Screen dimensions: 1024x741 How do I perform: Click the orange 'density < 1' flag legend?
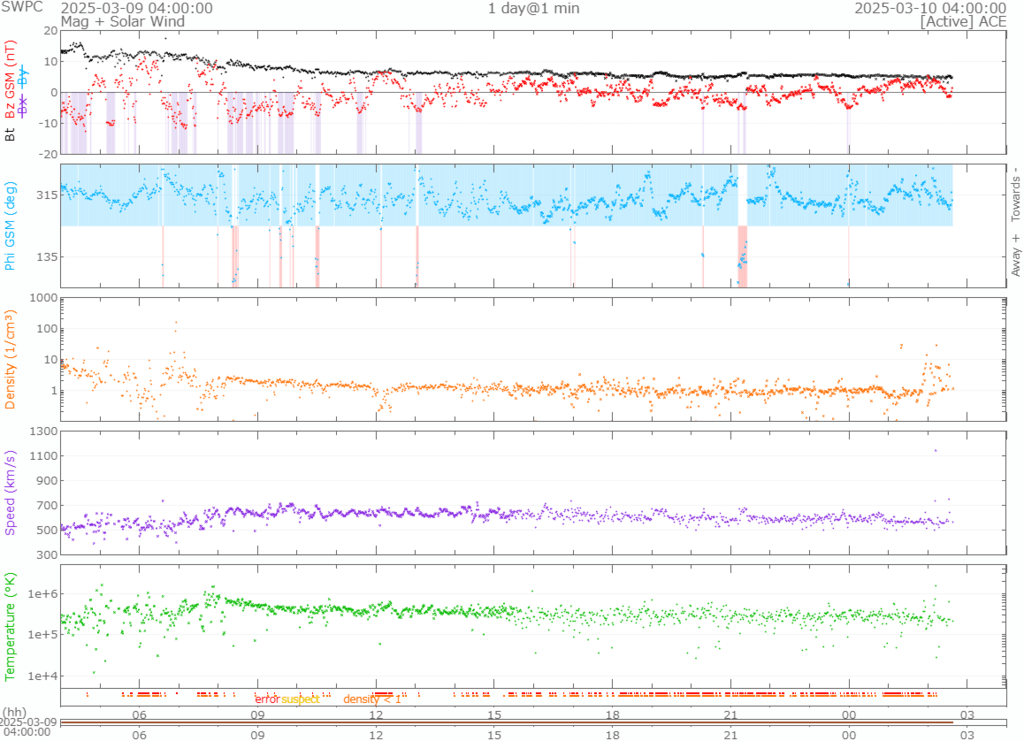click(x=372, y=699)
